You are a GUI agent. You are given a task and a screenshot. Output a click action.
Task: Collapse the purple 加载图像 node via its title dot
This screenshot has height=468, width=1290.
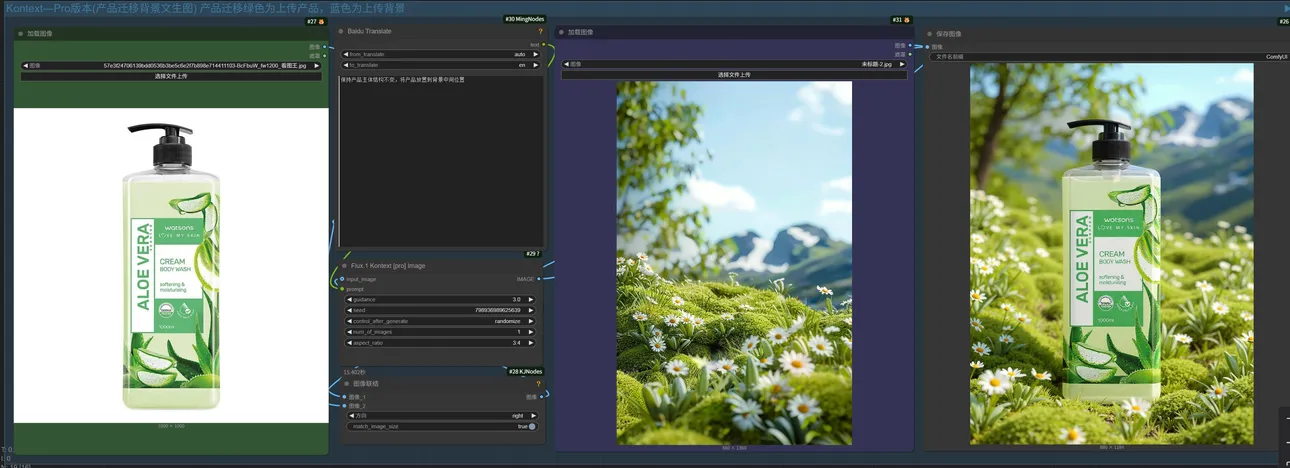click(x=561, y=32)
